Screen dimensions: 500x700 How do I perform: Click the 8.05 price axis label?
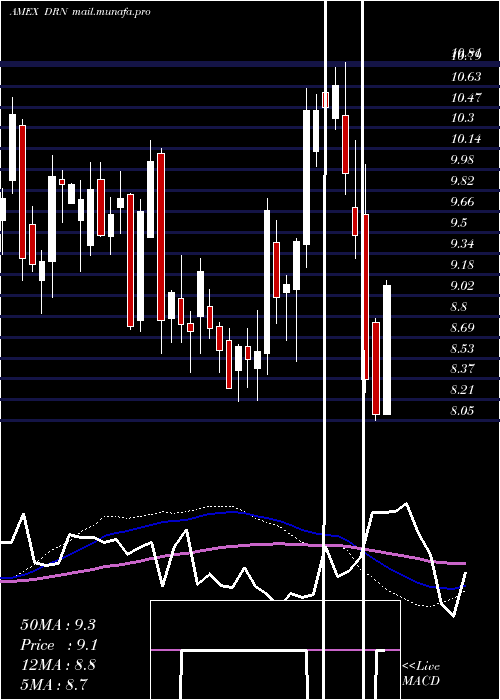point(464,411)
